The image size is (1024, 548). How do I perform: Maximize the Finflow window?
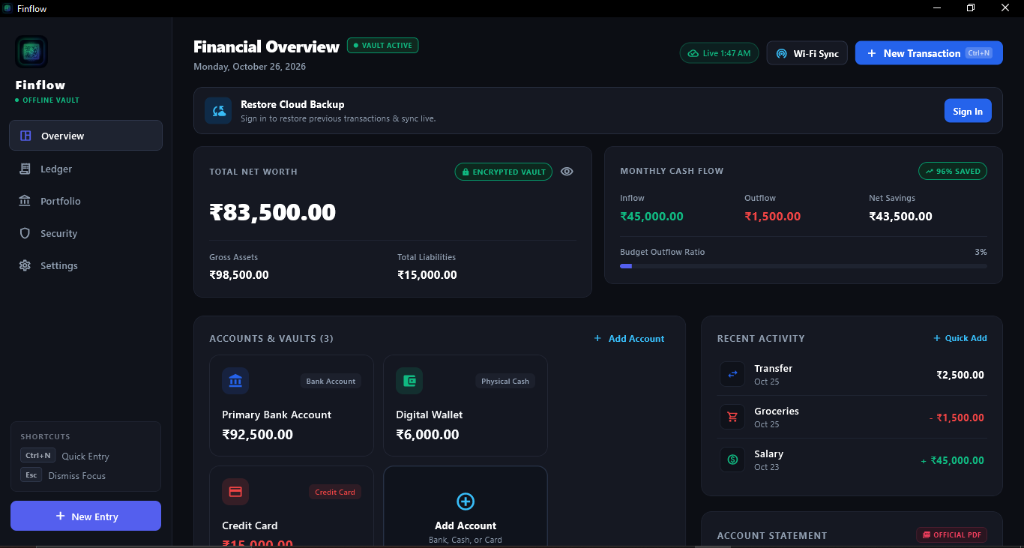pyautogui.click(x=971, y=8)
